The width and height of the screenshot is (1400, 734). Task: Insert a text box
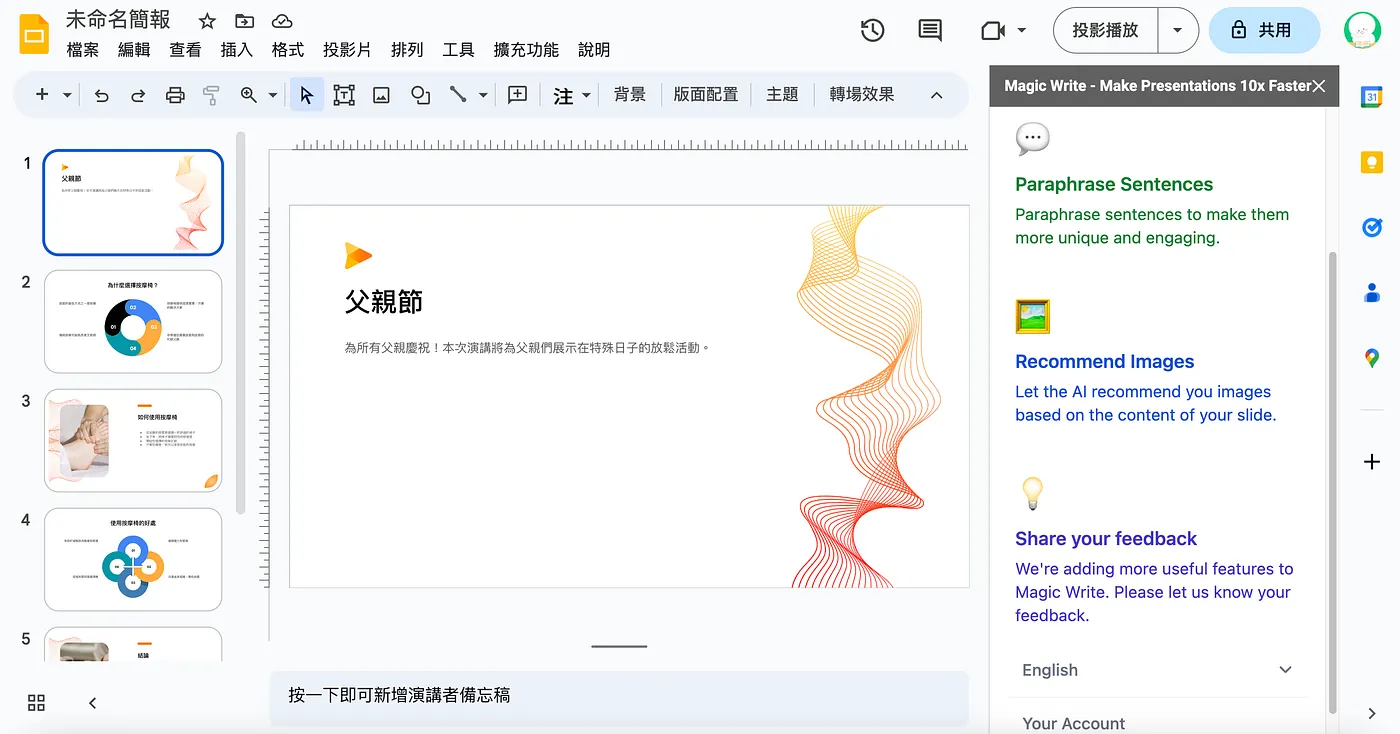tap(344, 95)
